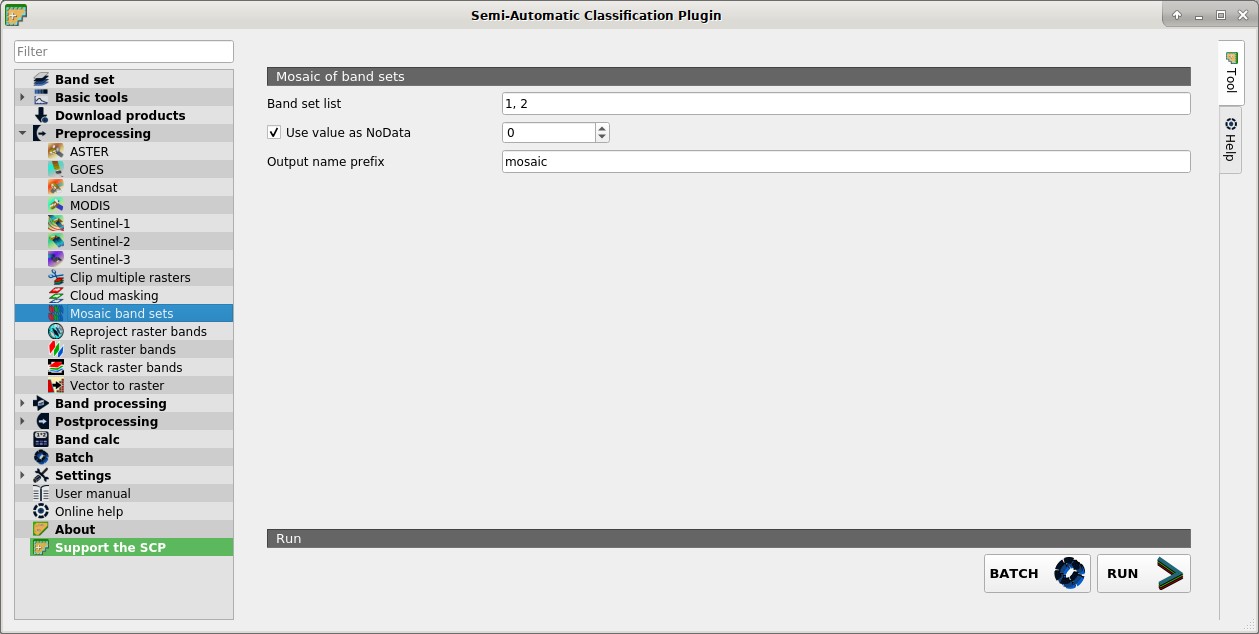Click the GOES icon
This screenshot has height=634, width=1259.
(56, 169)
